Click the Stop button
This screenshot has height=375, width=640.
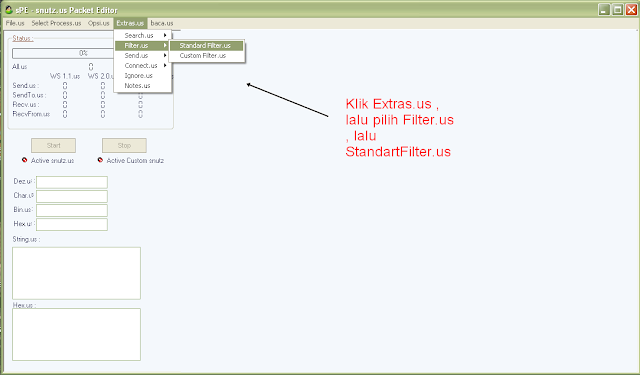124,145
